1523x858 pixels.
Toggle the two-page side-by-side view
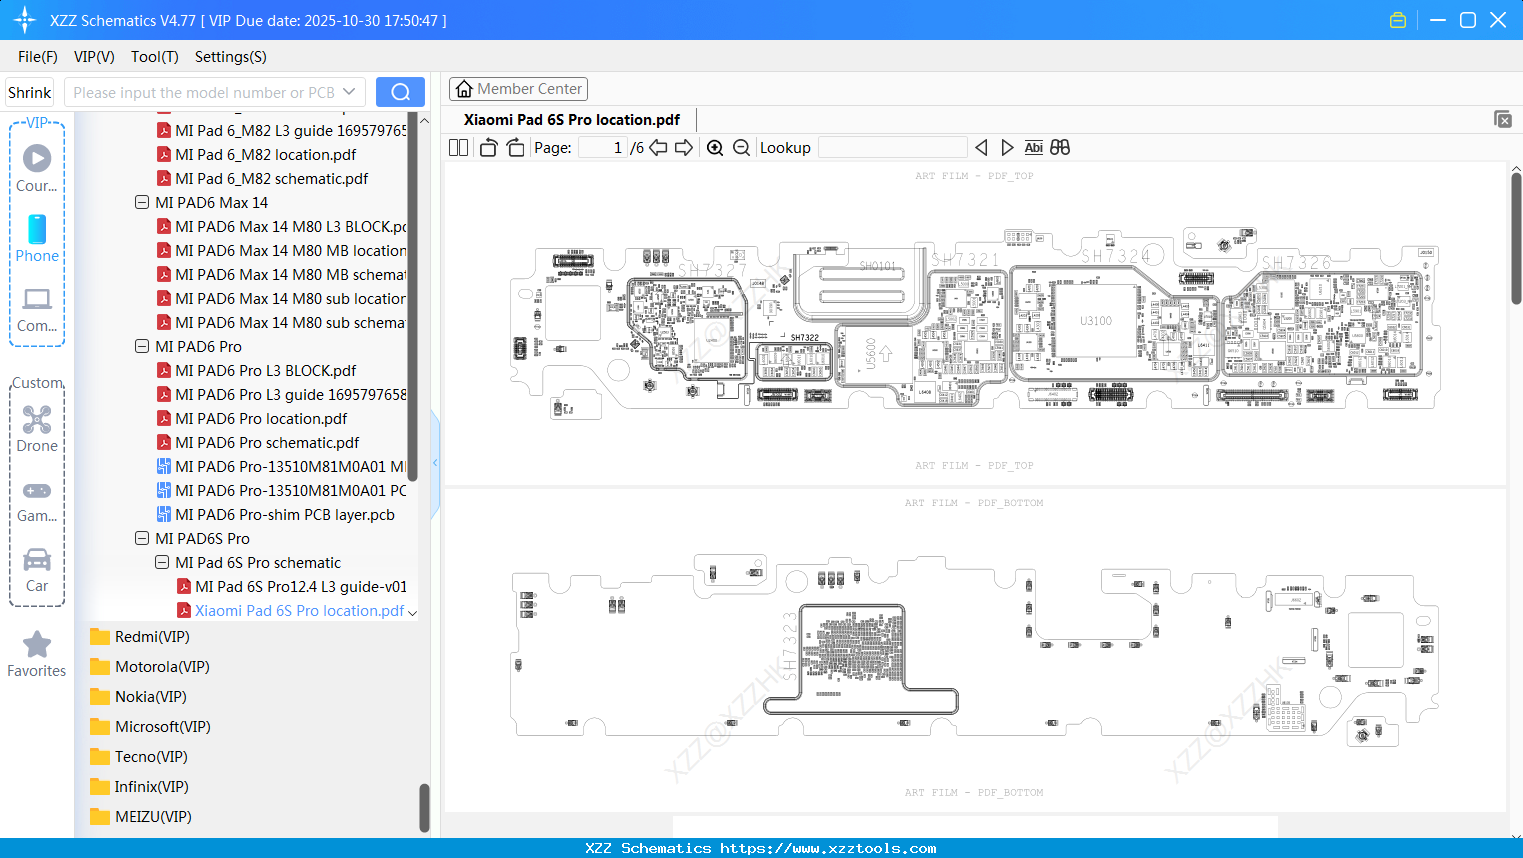[458, 148]
